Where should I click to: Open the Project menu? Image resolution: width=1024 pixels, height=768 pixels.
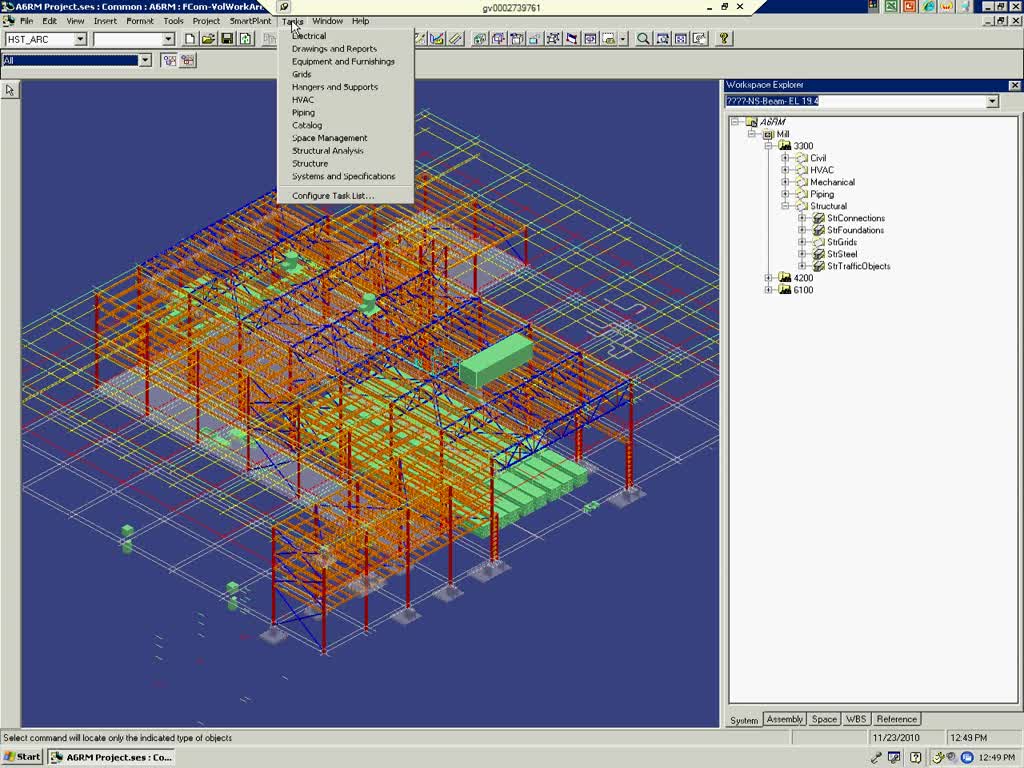[x=206, y=21]
